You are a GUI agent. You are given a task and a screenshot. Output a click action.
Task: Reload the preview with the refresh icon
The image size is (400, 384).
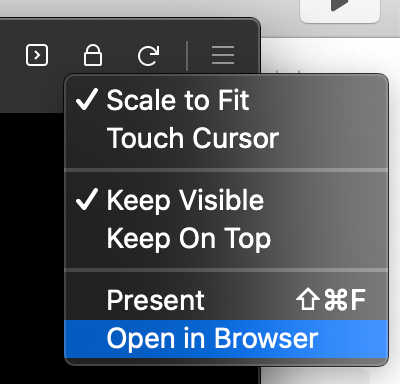[148, 55]
